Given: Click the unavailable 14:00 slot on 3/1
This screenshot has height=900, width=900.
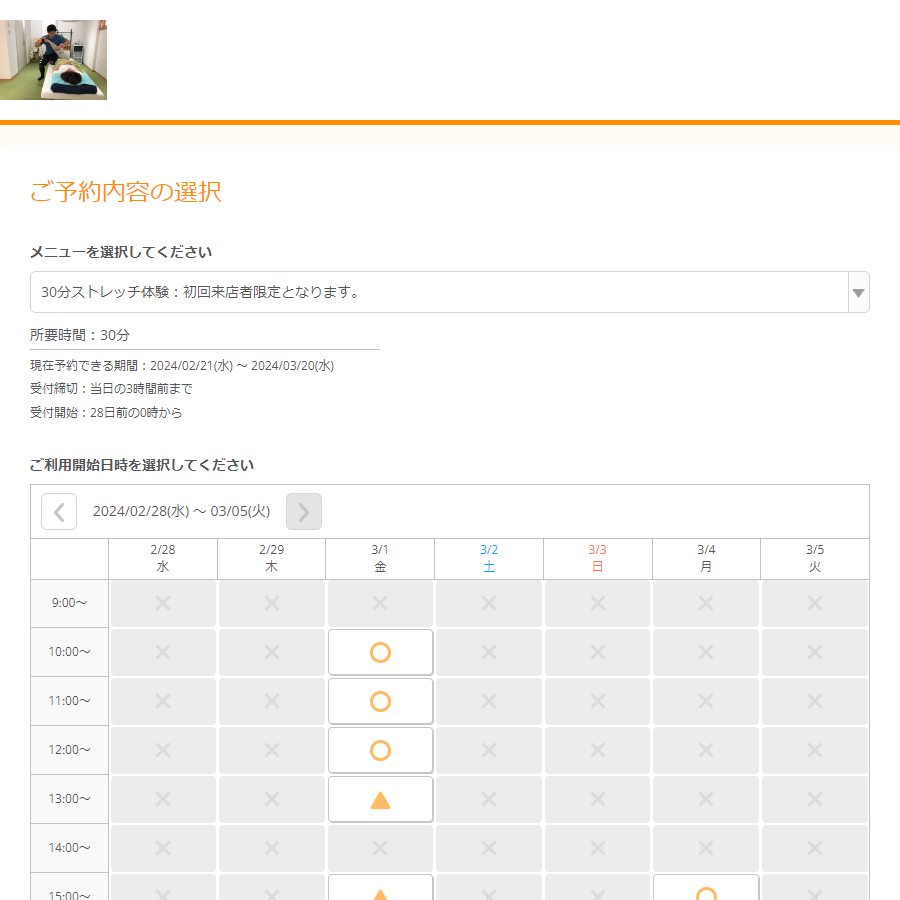Looking at the screenshot, I should pos(380,848).
